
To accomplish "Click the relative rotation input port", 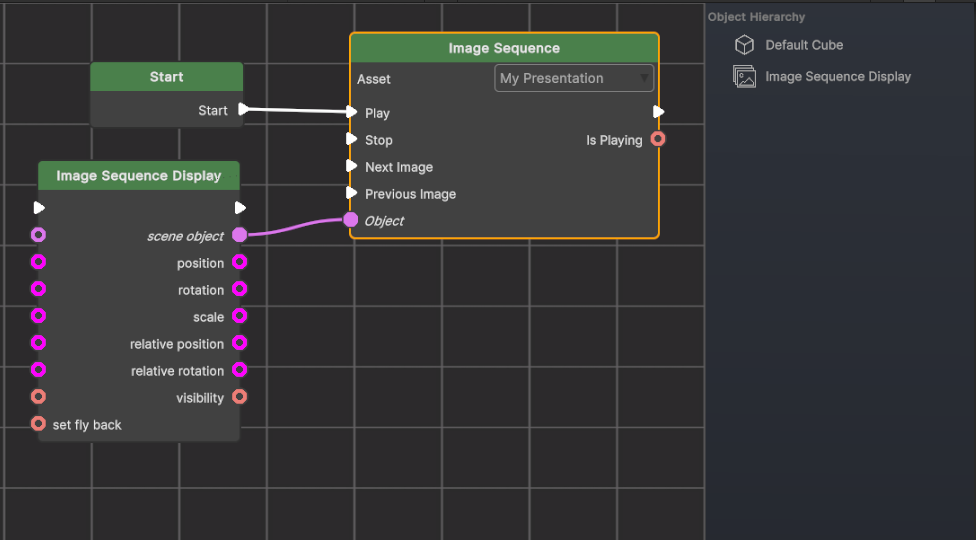I will (x=39, y=370).
